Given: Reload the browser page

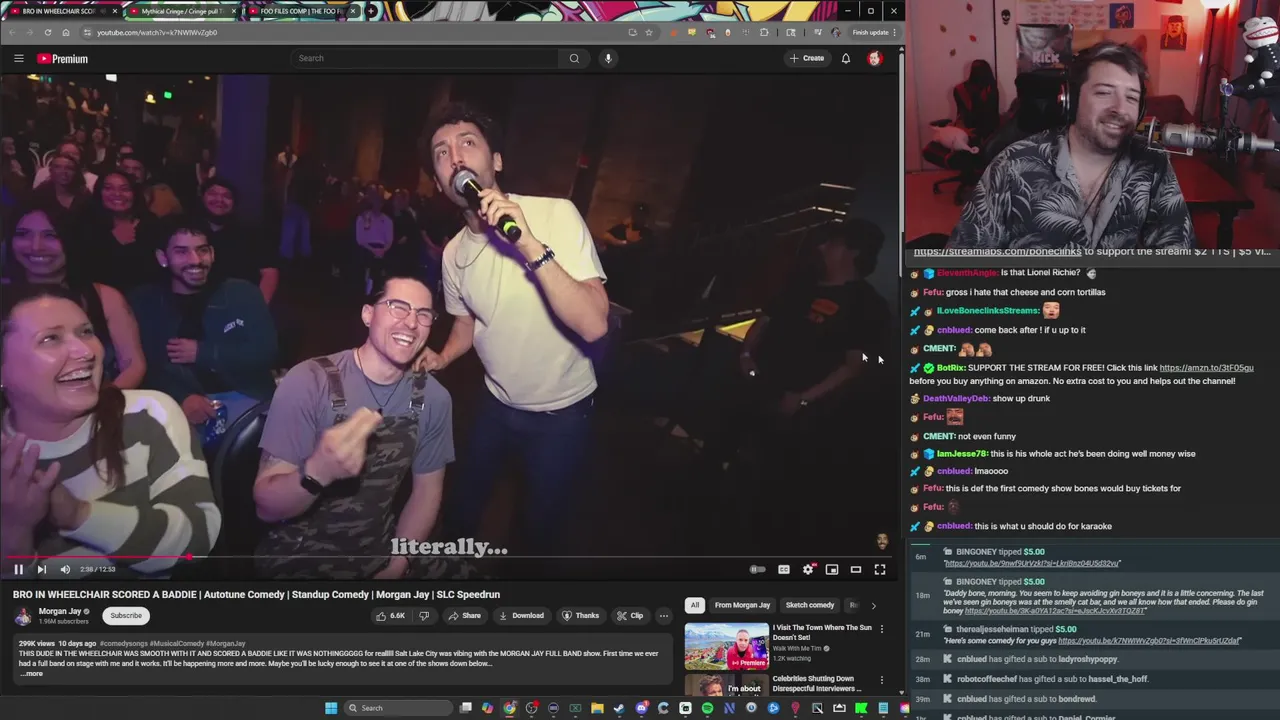Looking at the screenshot, I should pyautogui.click(x=47, y=32).
